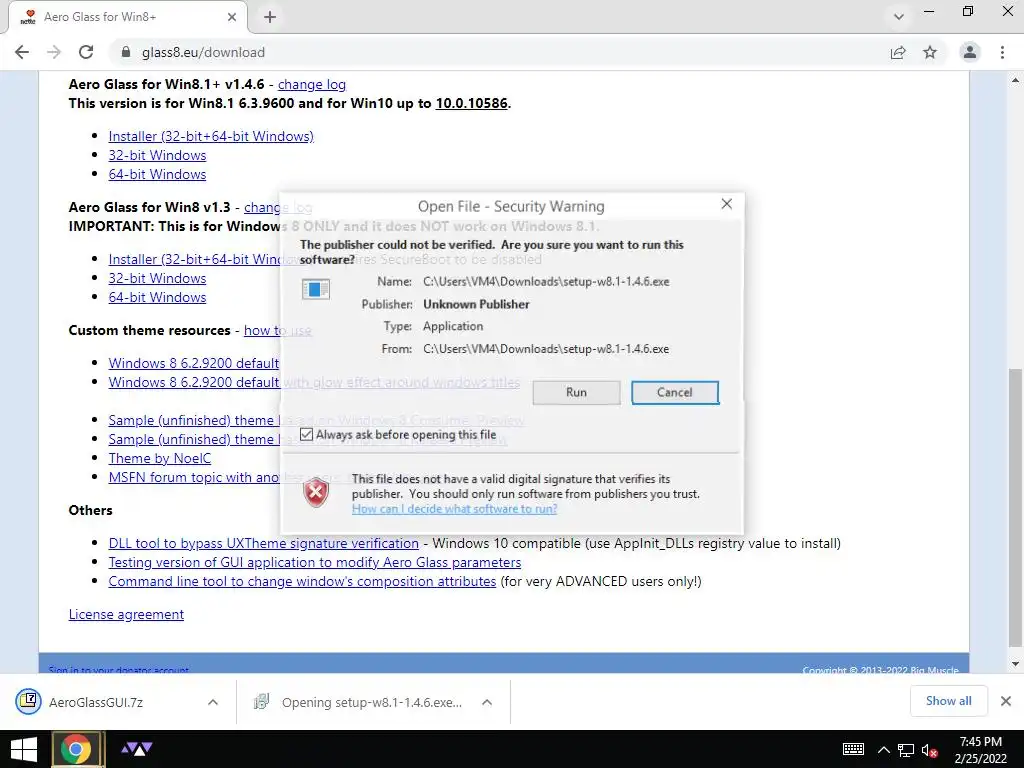The image size is (1024, 768).
Task: Click the application file icon in dialog
Action: pyautogui.click(x=315, y=289)
